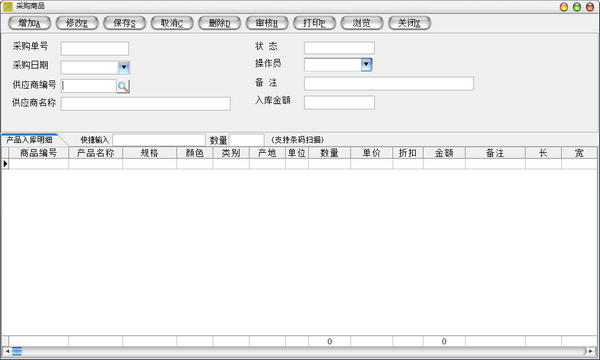Click the 产品名称 column header
This screenshot has width=600, height=360.
pos(96,153)
